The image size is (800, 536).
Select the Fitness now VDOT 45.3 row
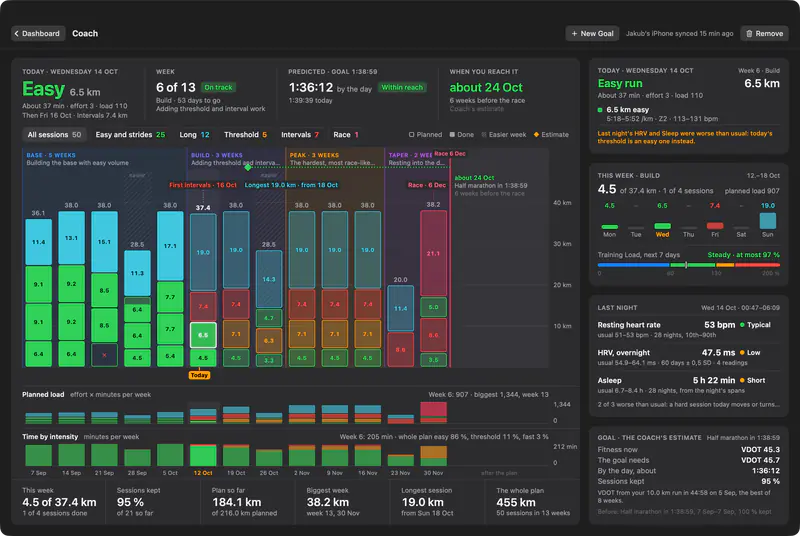688,450
